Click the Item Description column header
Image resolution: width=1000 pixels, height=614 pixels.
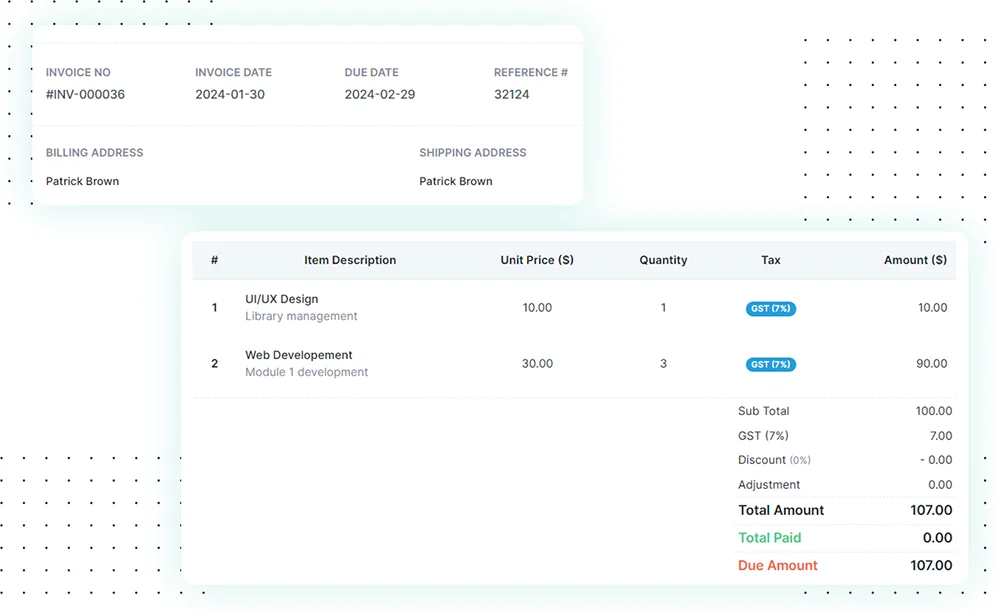350,260
